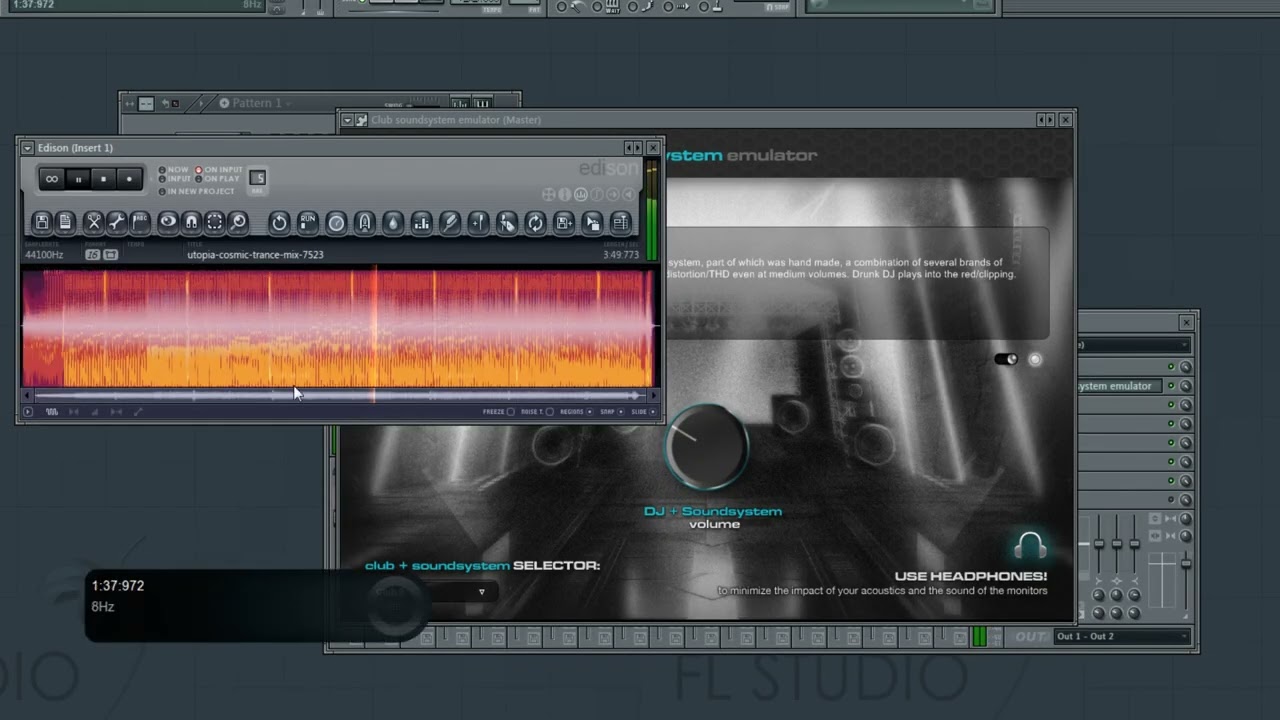Toggle the NOISE T. option

pos(537,412)
